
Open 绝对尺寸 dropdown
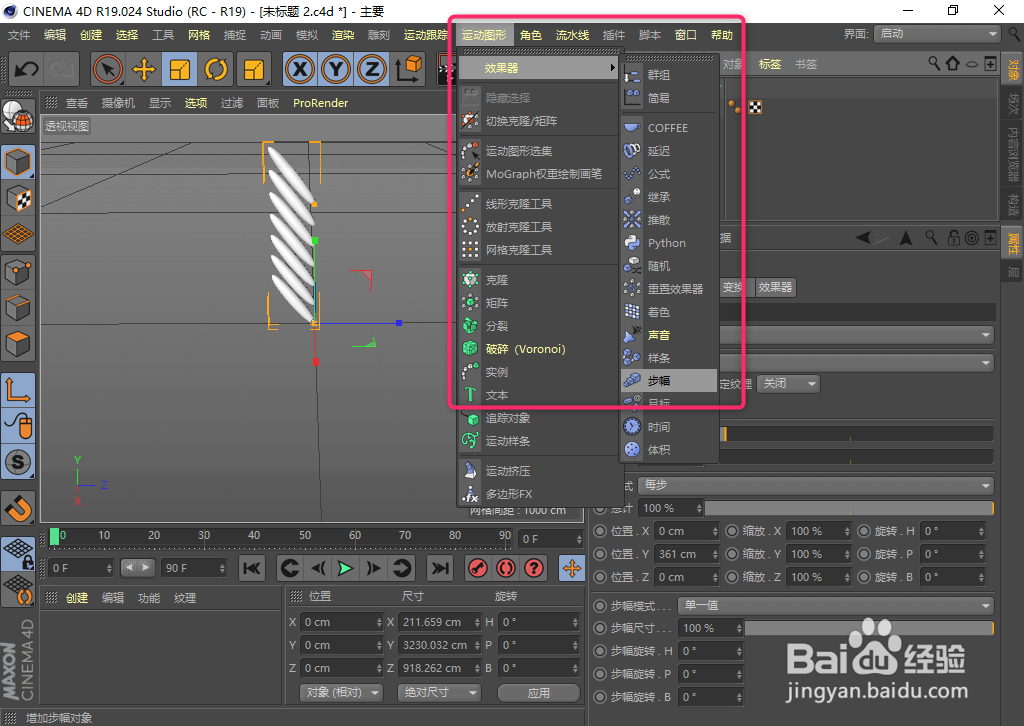tap(439, 692)
